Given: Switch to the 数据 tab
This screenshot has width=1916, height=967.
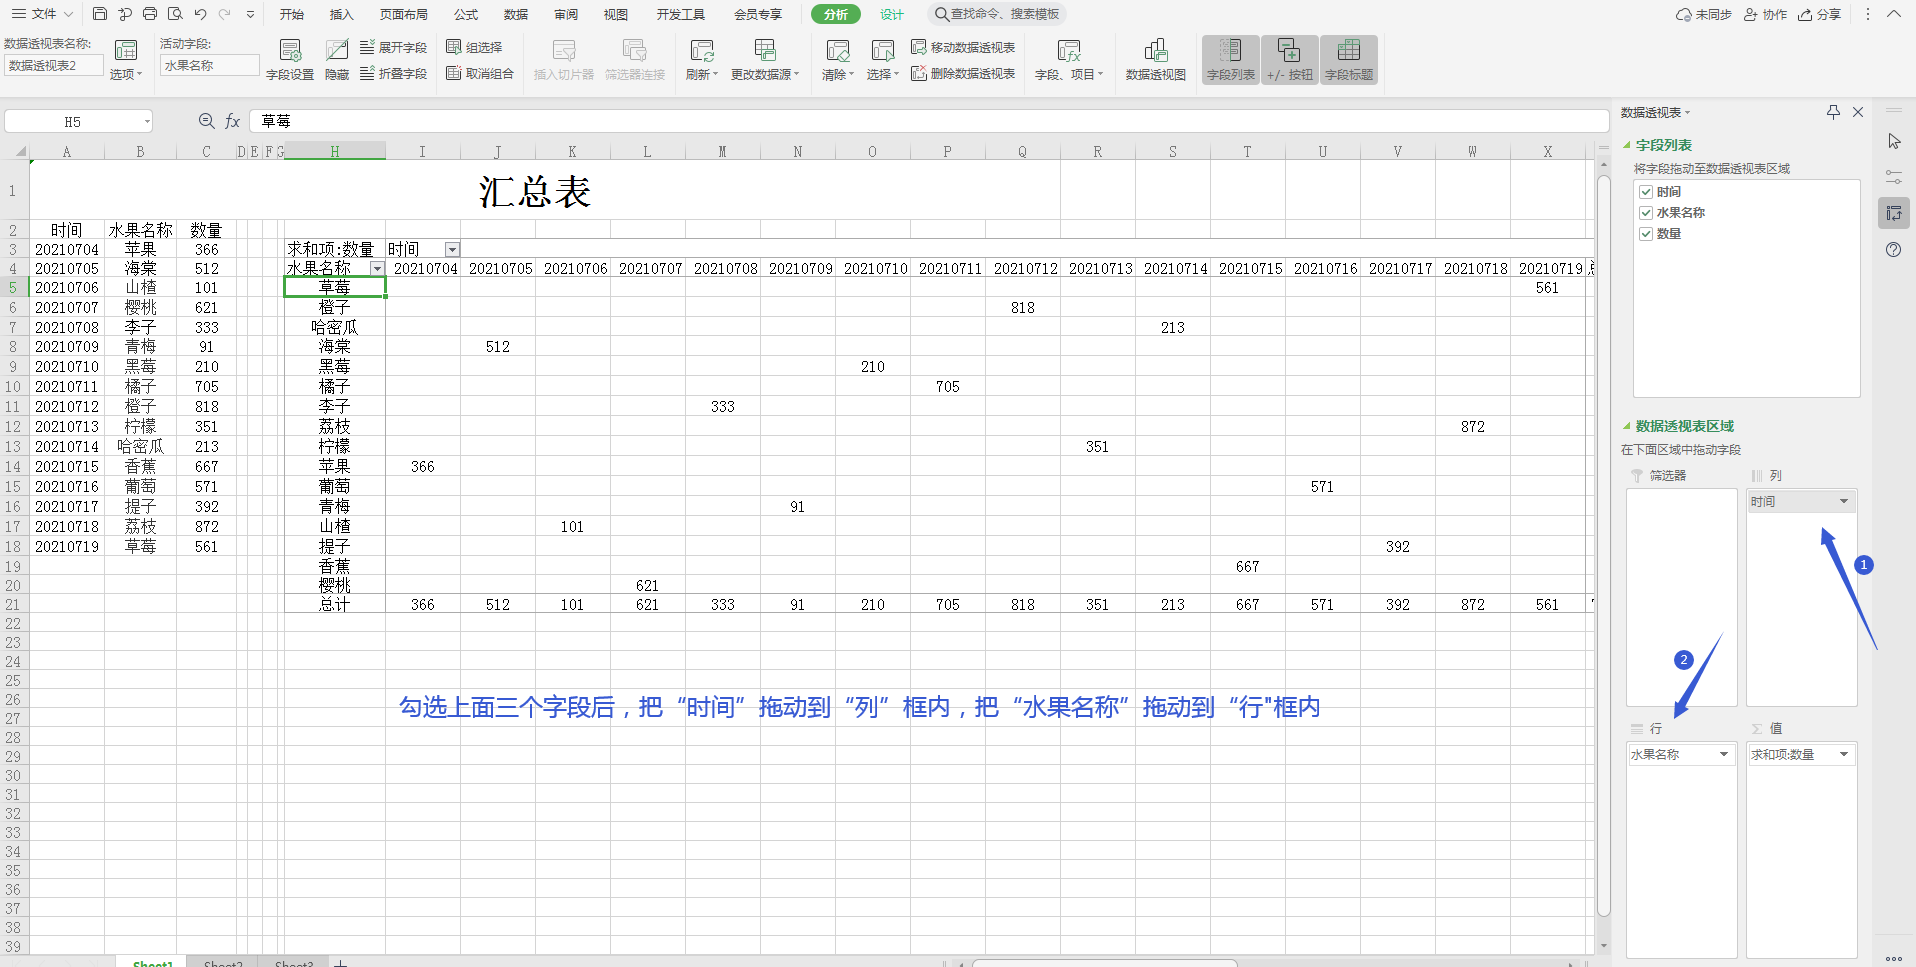Looking at the screenshot, I should tap(516, 14).
